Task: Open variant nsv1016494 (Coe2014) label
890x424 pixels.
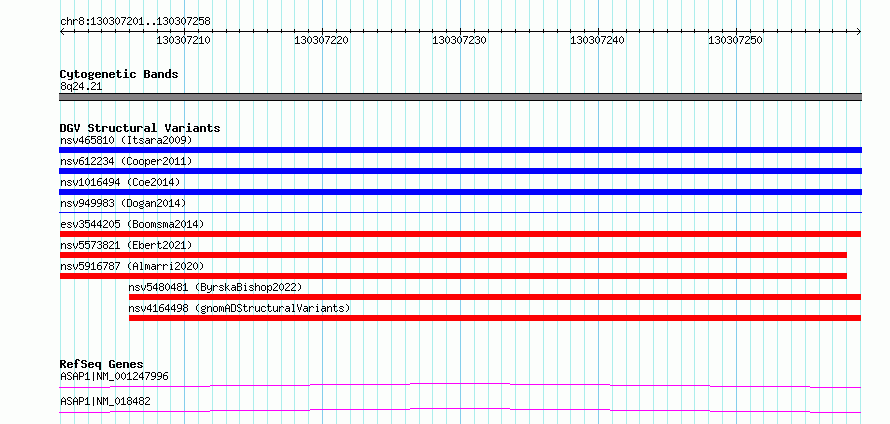Action: [120, 182]
